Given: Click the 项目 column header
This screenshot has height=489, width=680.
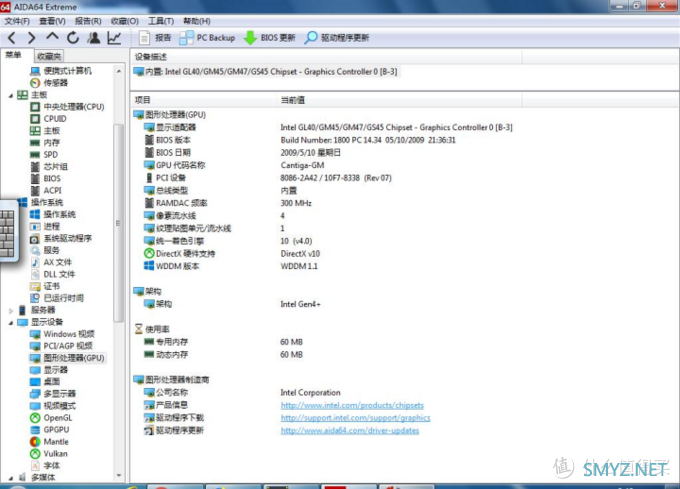Looking at the screenshot, I should tap(203, 100).
